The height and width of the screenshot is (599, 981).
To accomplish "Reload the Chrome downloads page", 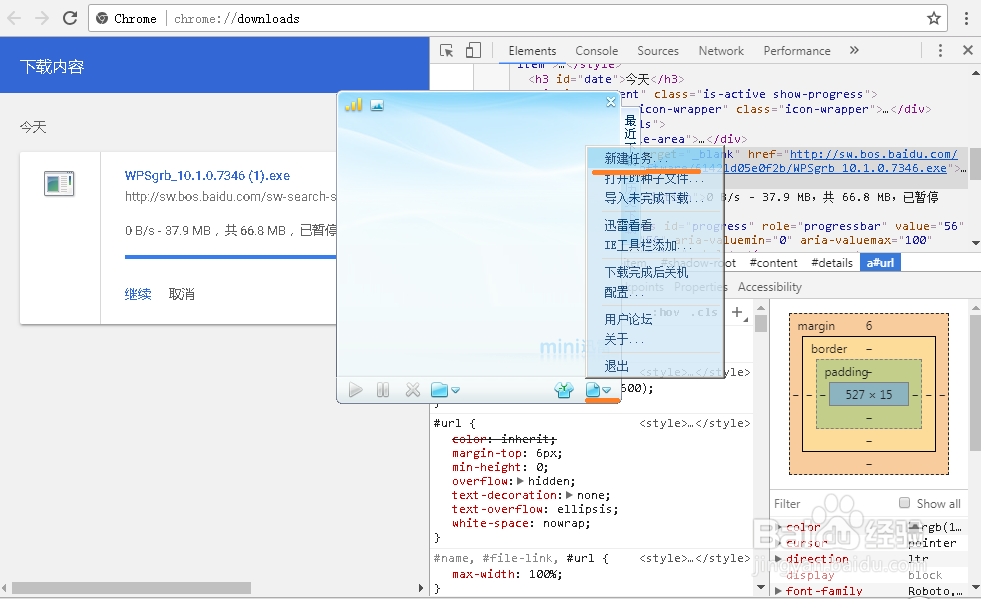I will click(70, 18).
